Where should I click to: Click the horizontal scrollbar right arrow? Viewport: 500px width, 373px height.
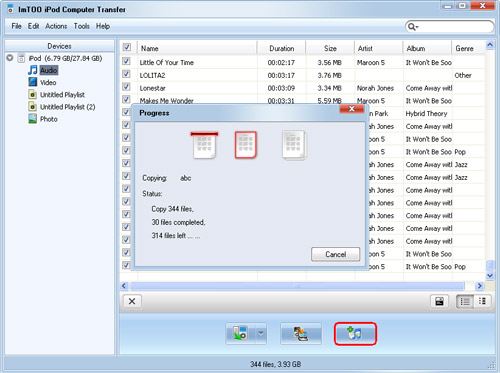pos(479,286)
